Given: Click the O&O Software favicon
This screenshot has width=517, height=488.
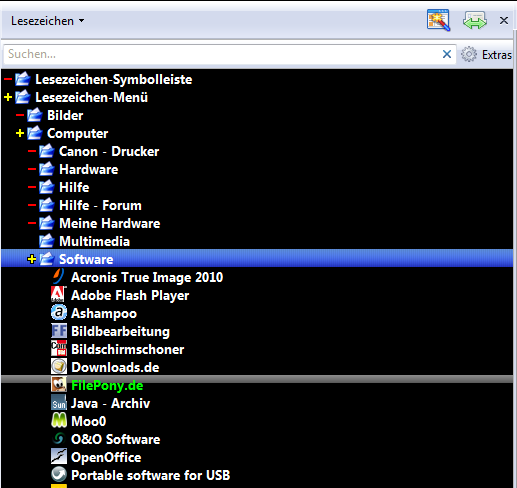Looking at the screenshot, I should point(59,438).
